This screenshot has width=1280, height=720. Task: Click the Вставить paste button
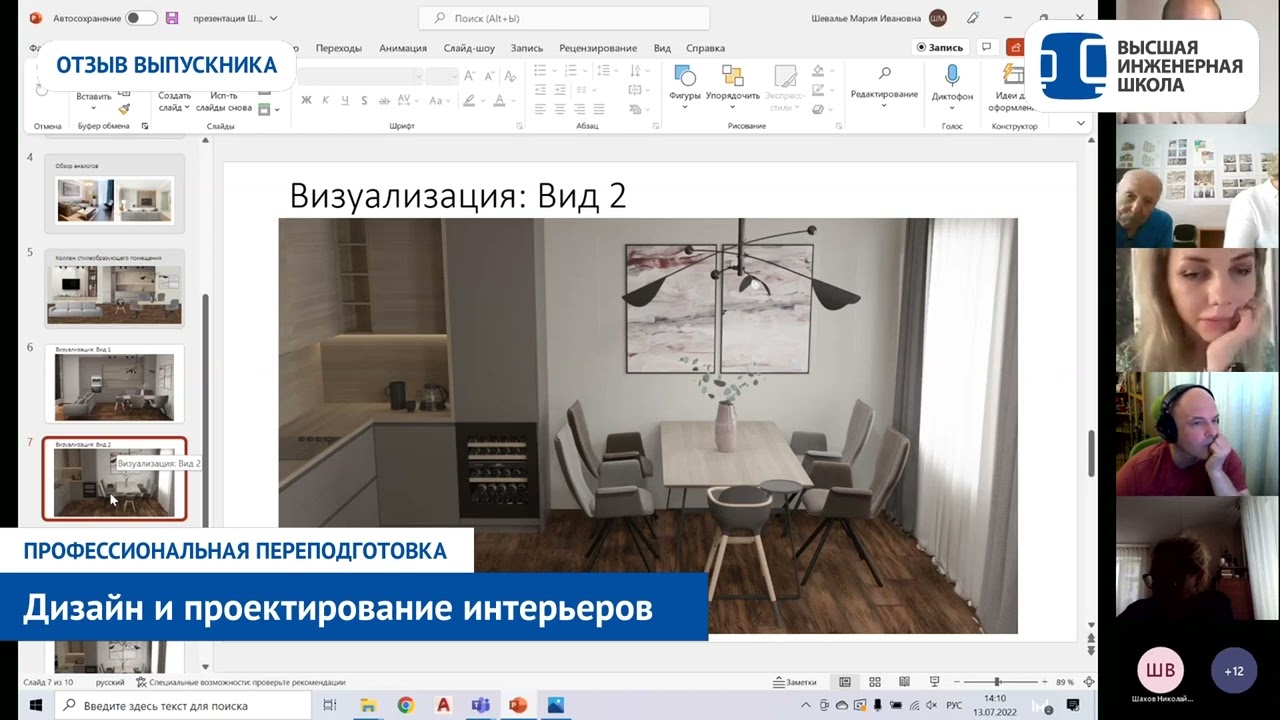[93, 98]
